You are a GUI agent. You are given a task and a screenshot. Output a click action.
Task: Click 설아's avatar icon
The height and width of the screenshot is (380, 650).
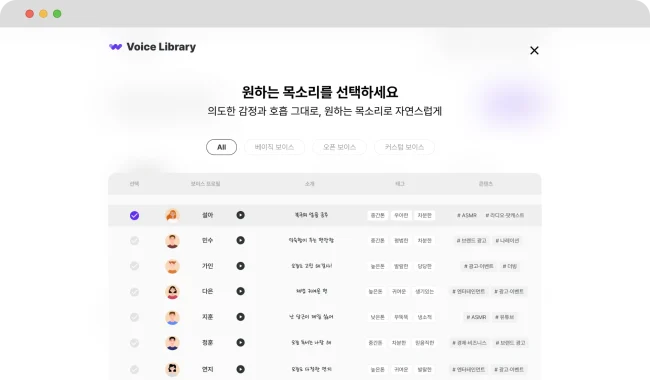point(172,215)
